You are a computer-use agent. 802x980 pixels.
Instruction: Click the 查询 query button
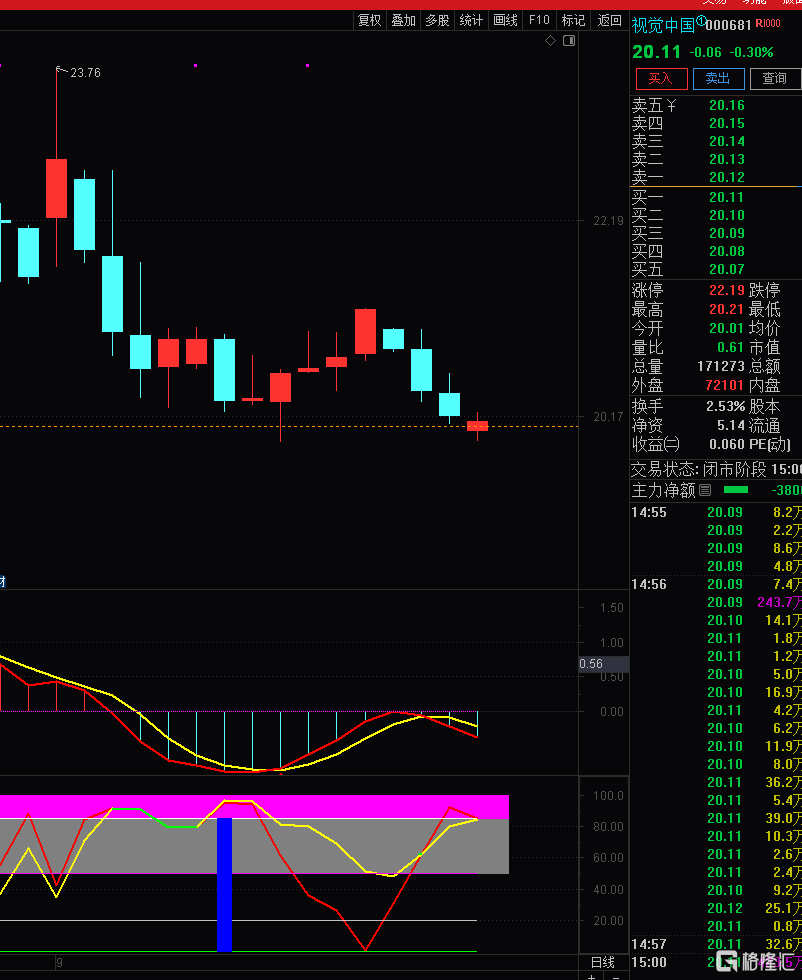pyautogui.click(x=774, y=78)
